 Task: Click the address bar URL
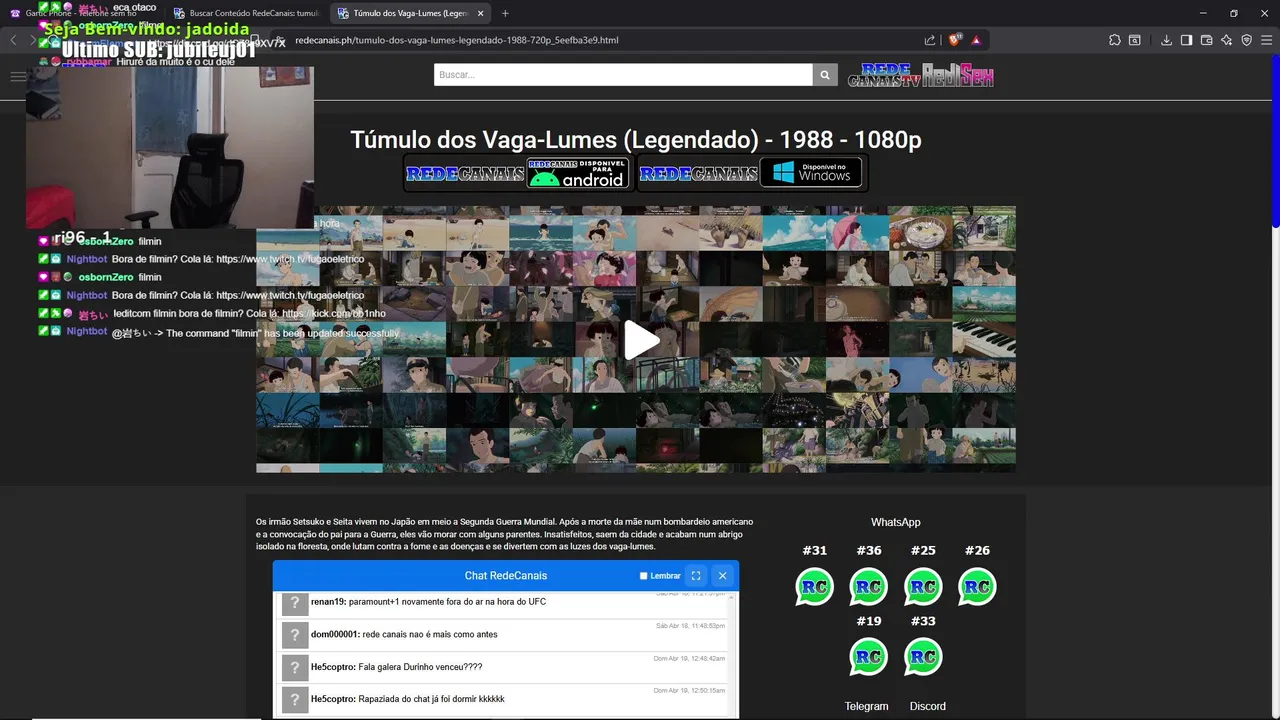pos(457,40)
